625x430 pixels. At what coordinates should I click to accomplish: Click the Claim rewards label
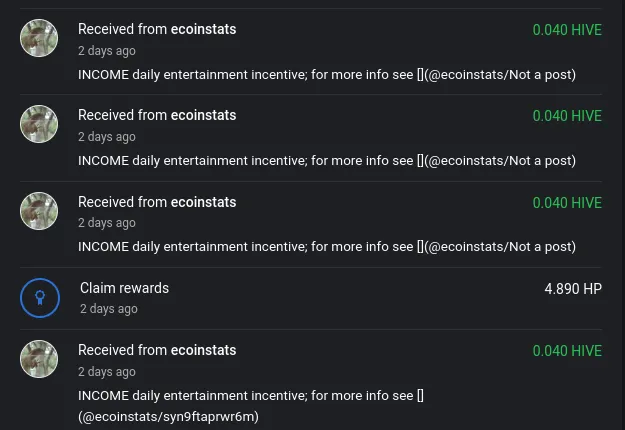(x=124, y=288)
